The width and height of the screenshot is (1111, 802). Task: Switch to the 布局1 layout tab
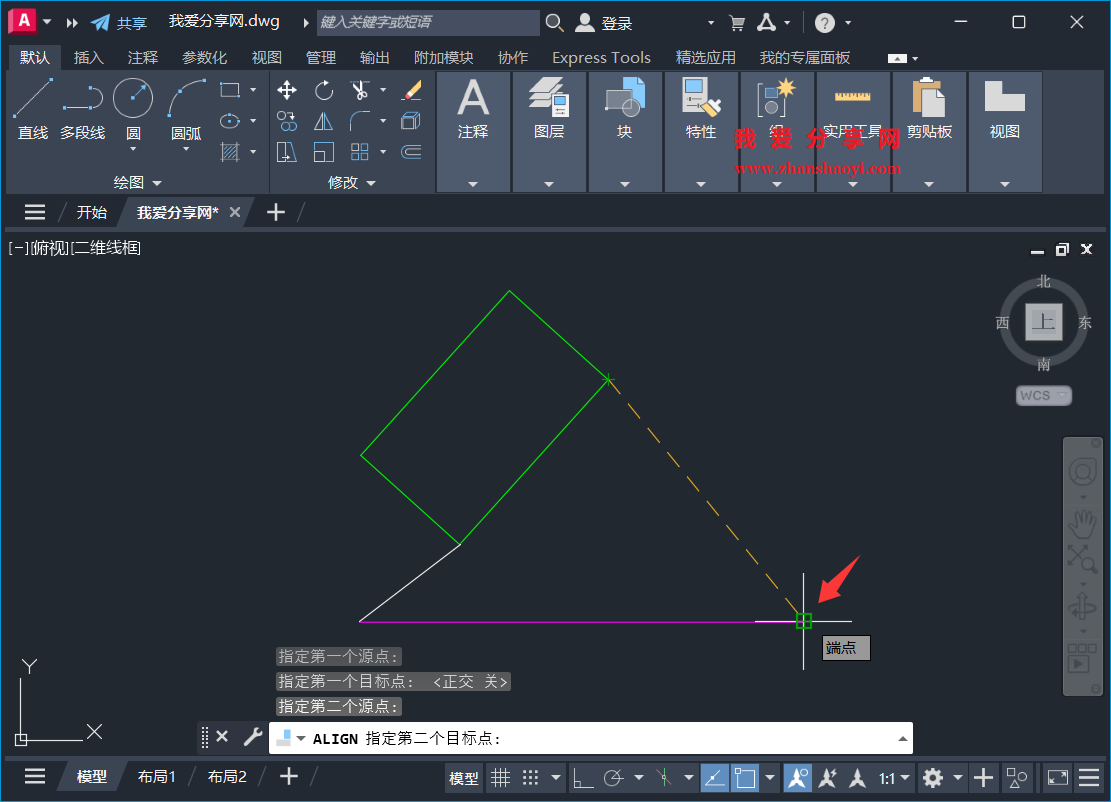coord(156,775)
